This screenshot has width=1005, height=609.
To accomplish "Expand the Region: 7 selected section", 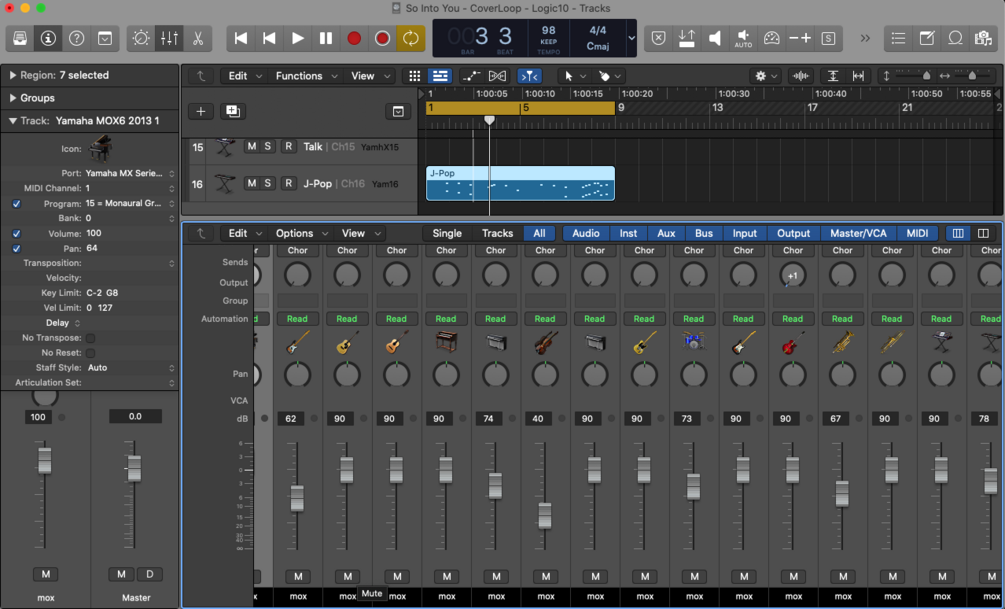I will coord(13,75).
